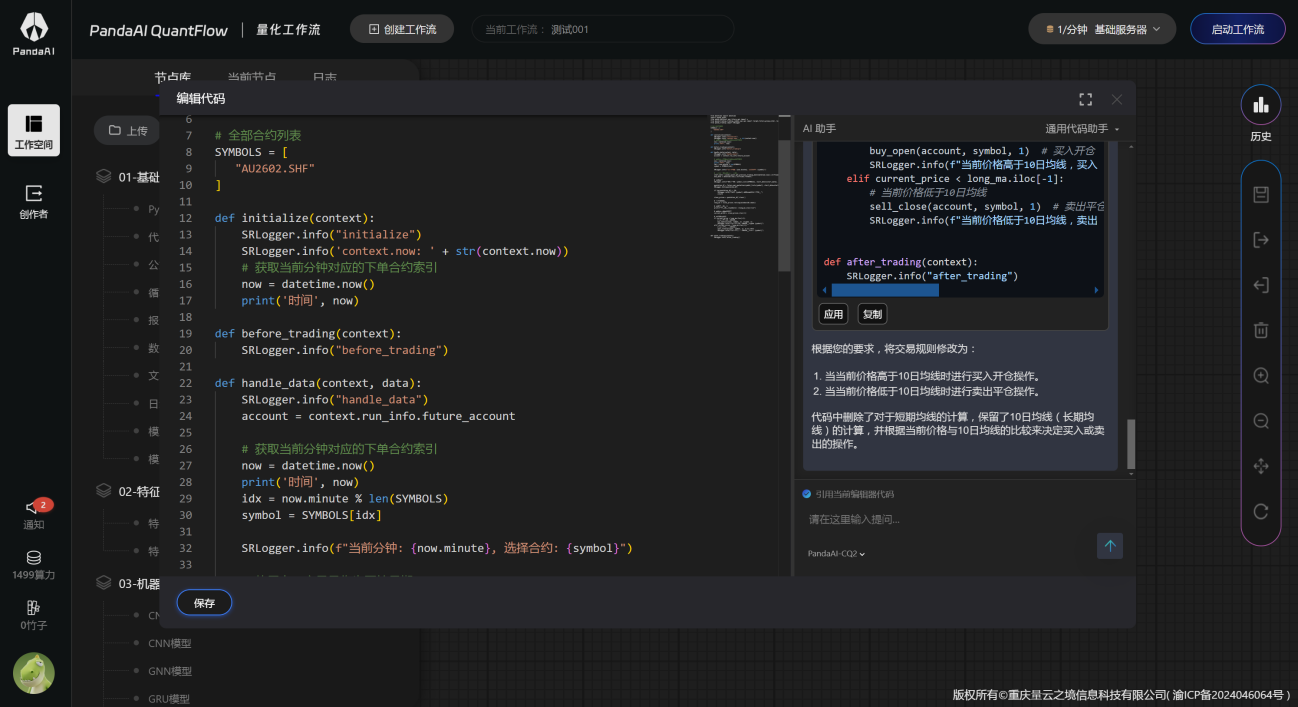Switch to the 当前节点 tab
Viewport: 1298px width, 707px height.
tap(252, 77)
